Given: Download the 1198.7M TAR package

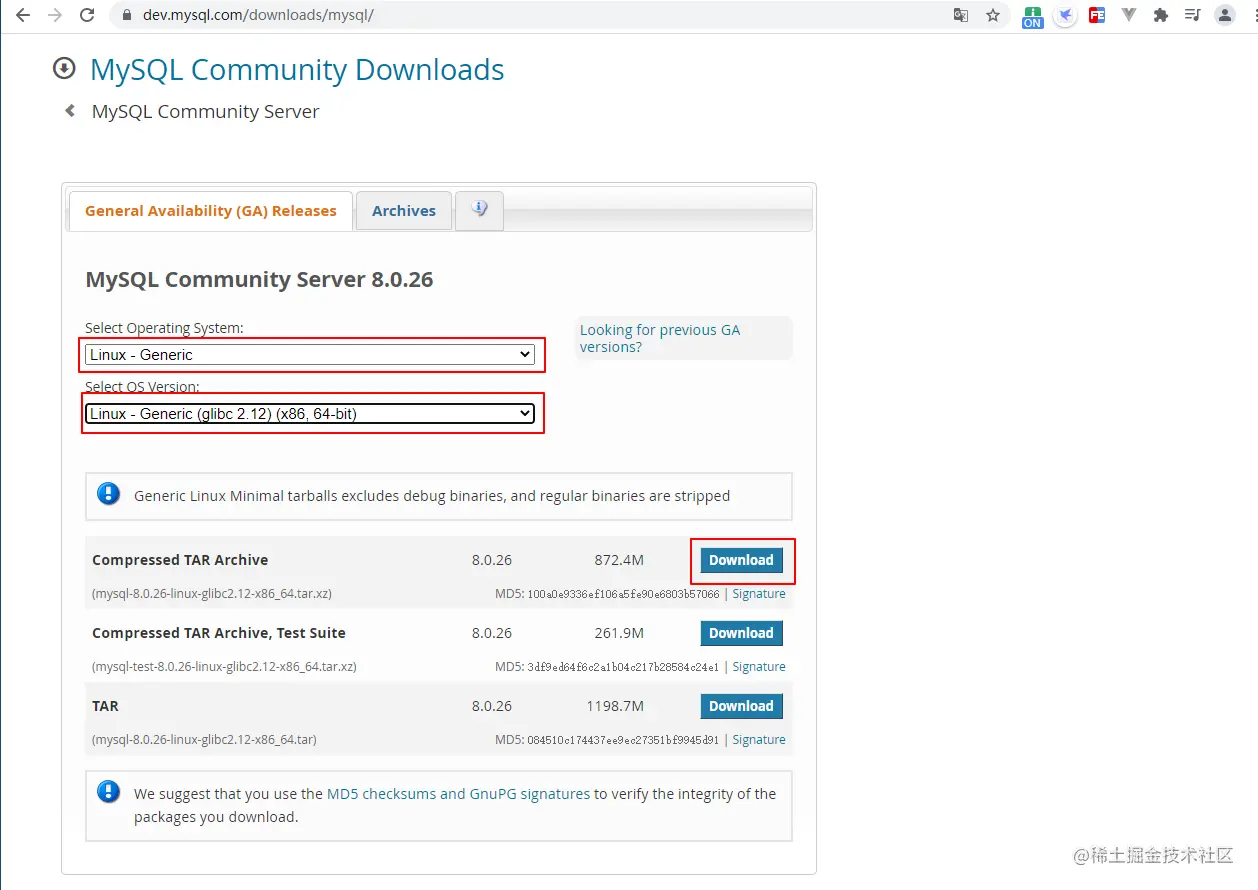Looking at the screenshot, I should point(741,706).
